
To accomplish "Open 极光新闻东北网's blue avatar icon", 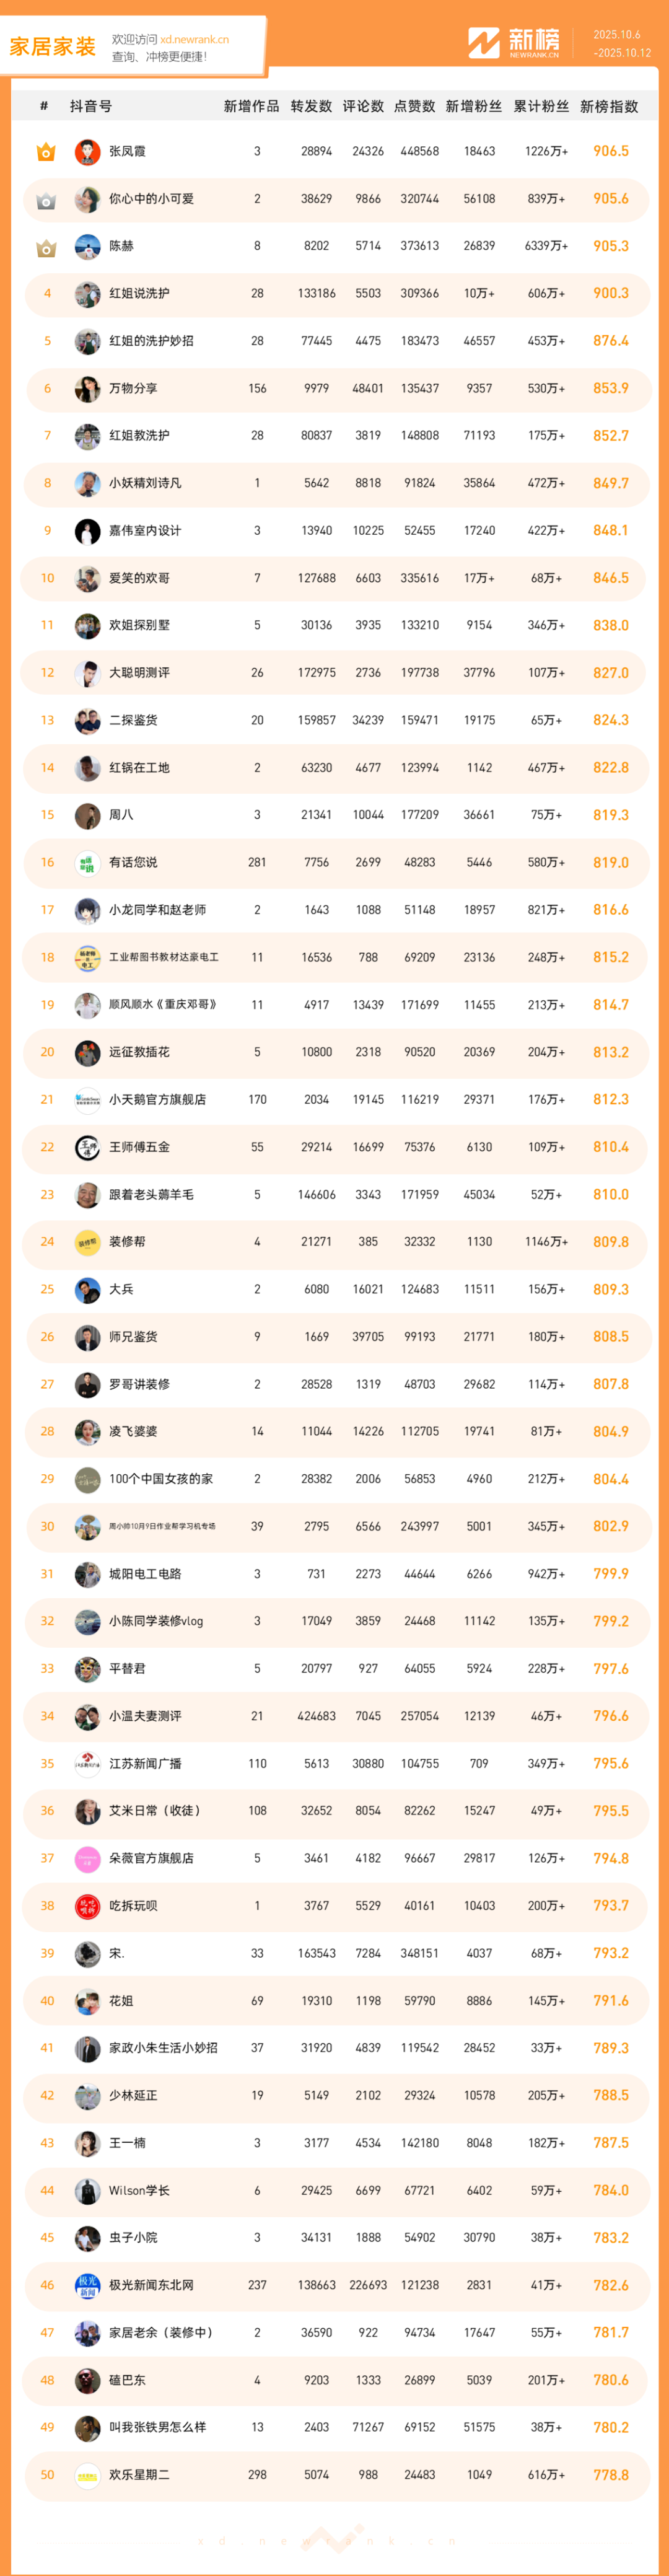I will coord(88,2286).
